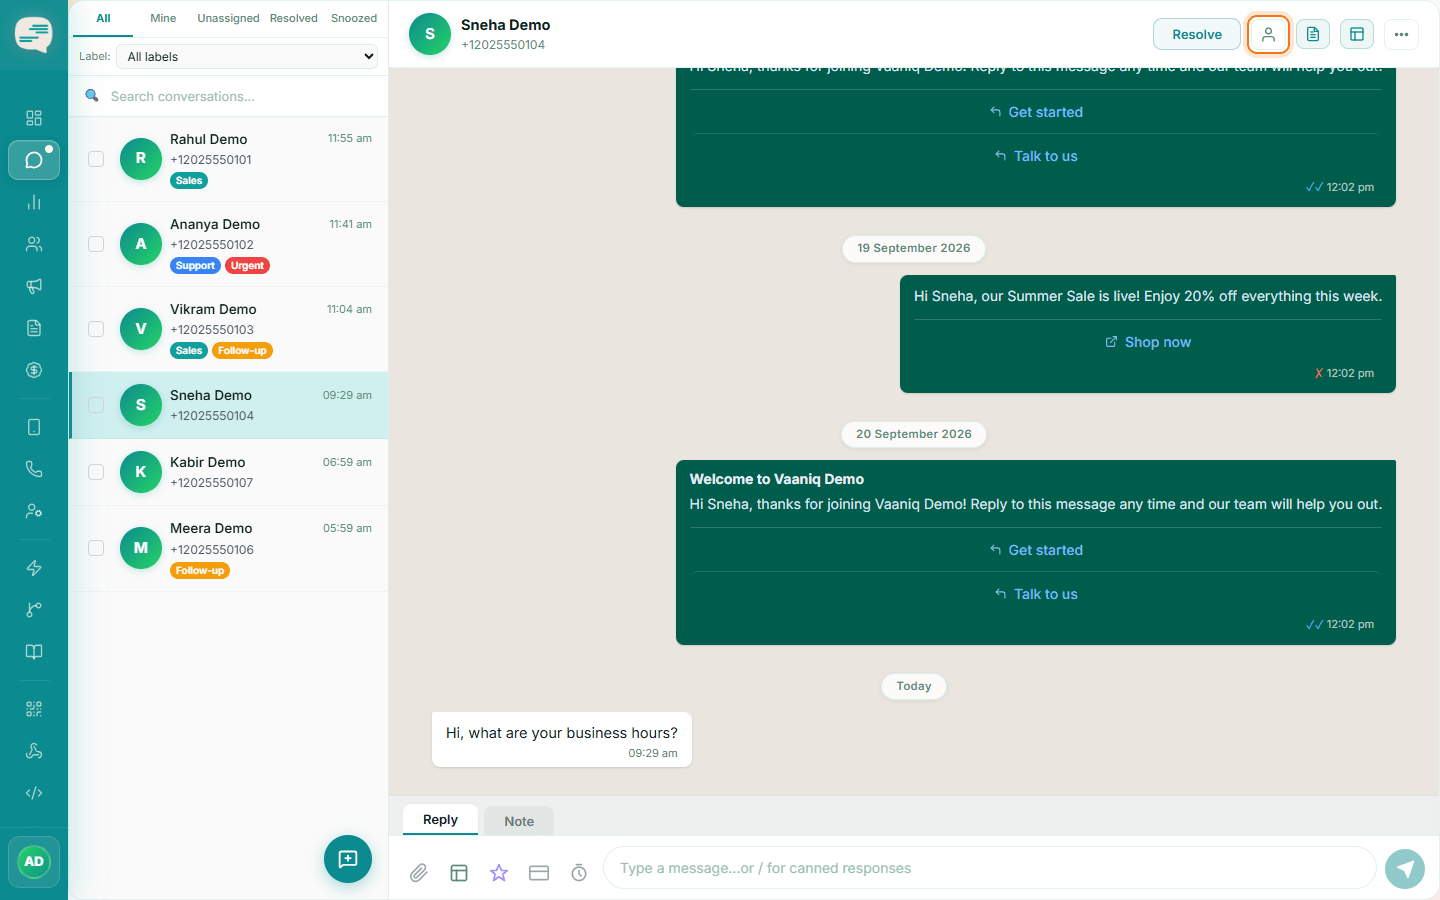Insert template using composer layout icon
The height and width of the screenshot is (900, 1440).
pyautogui.click(x=459, y=873)
